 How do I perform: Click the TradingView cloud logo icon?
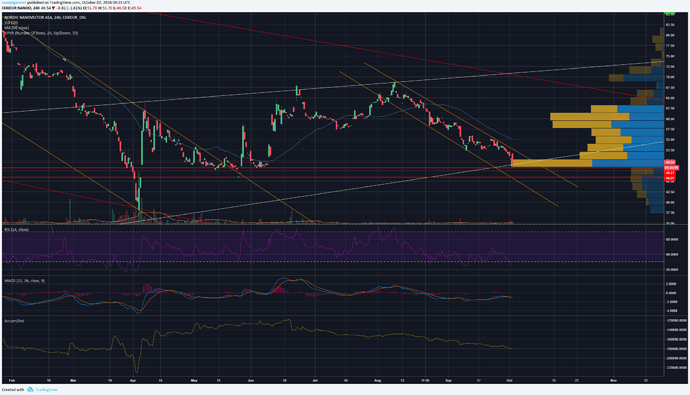(x=30, y=390)
